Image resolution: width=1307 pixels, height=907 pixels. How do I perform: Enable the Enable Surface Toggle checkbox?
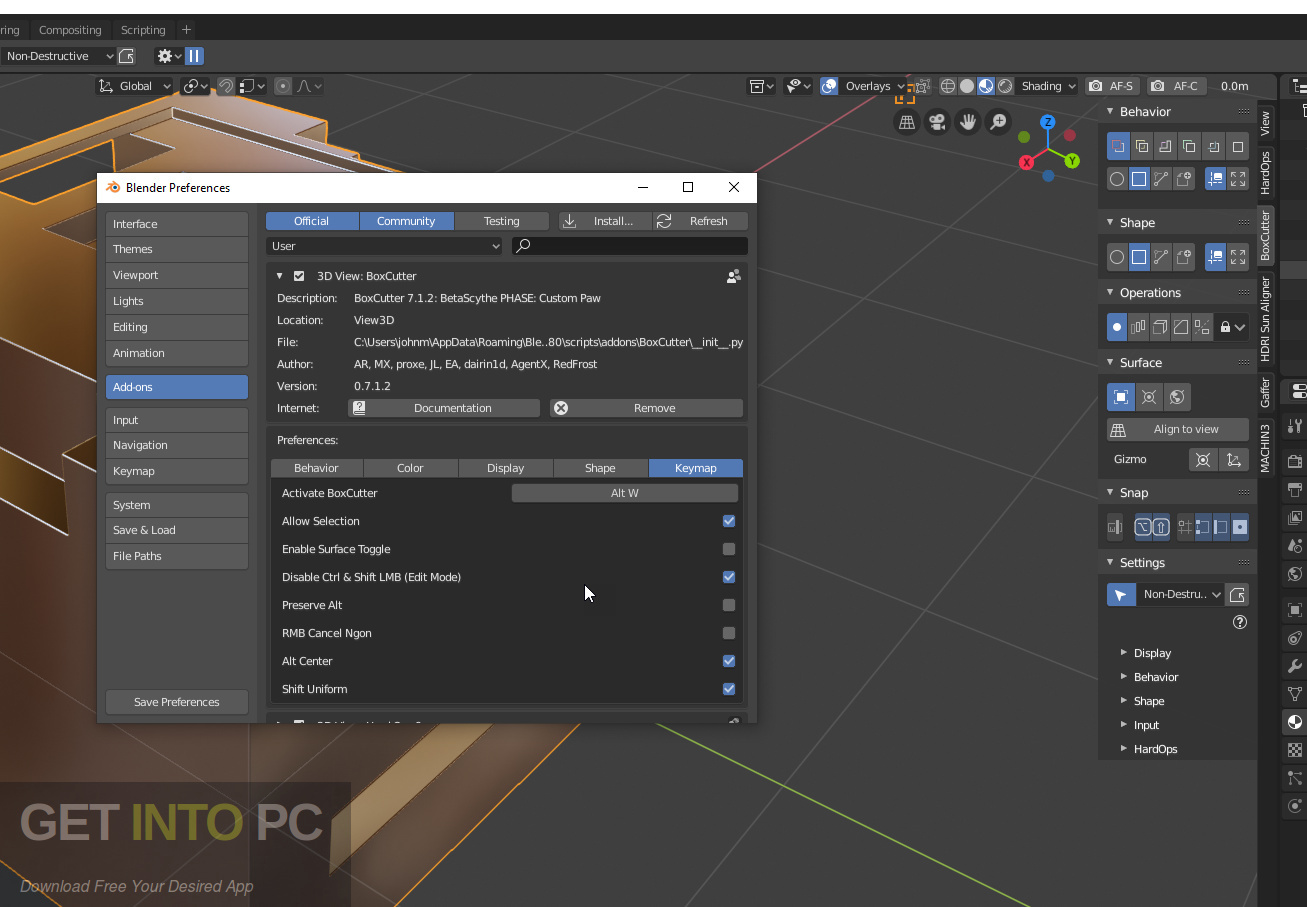[729, 549]
